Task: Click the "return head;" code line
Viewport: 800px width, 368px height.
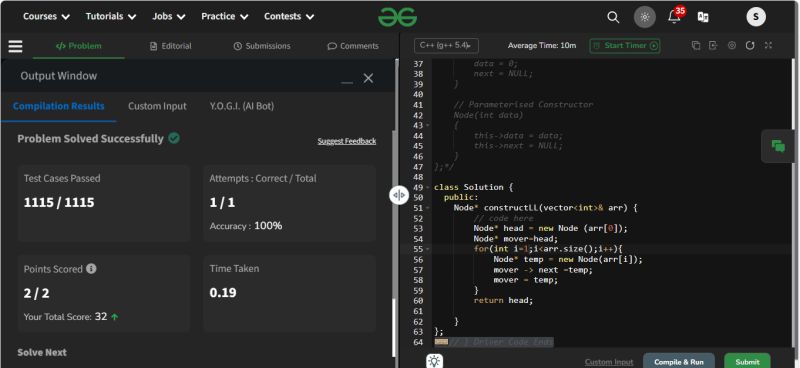Action: click(503, 300)
